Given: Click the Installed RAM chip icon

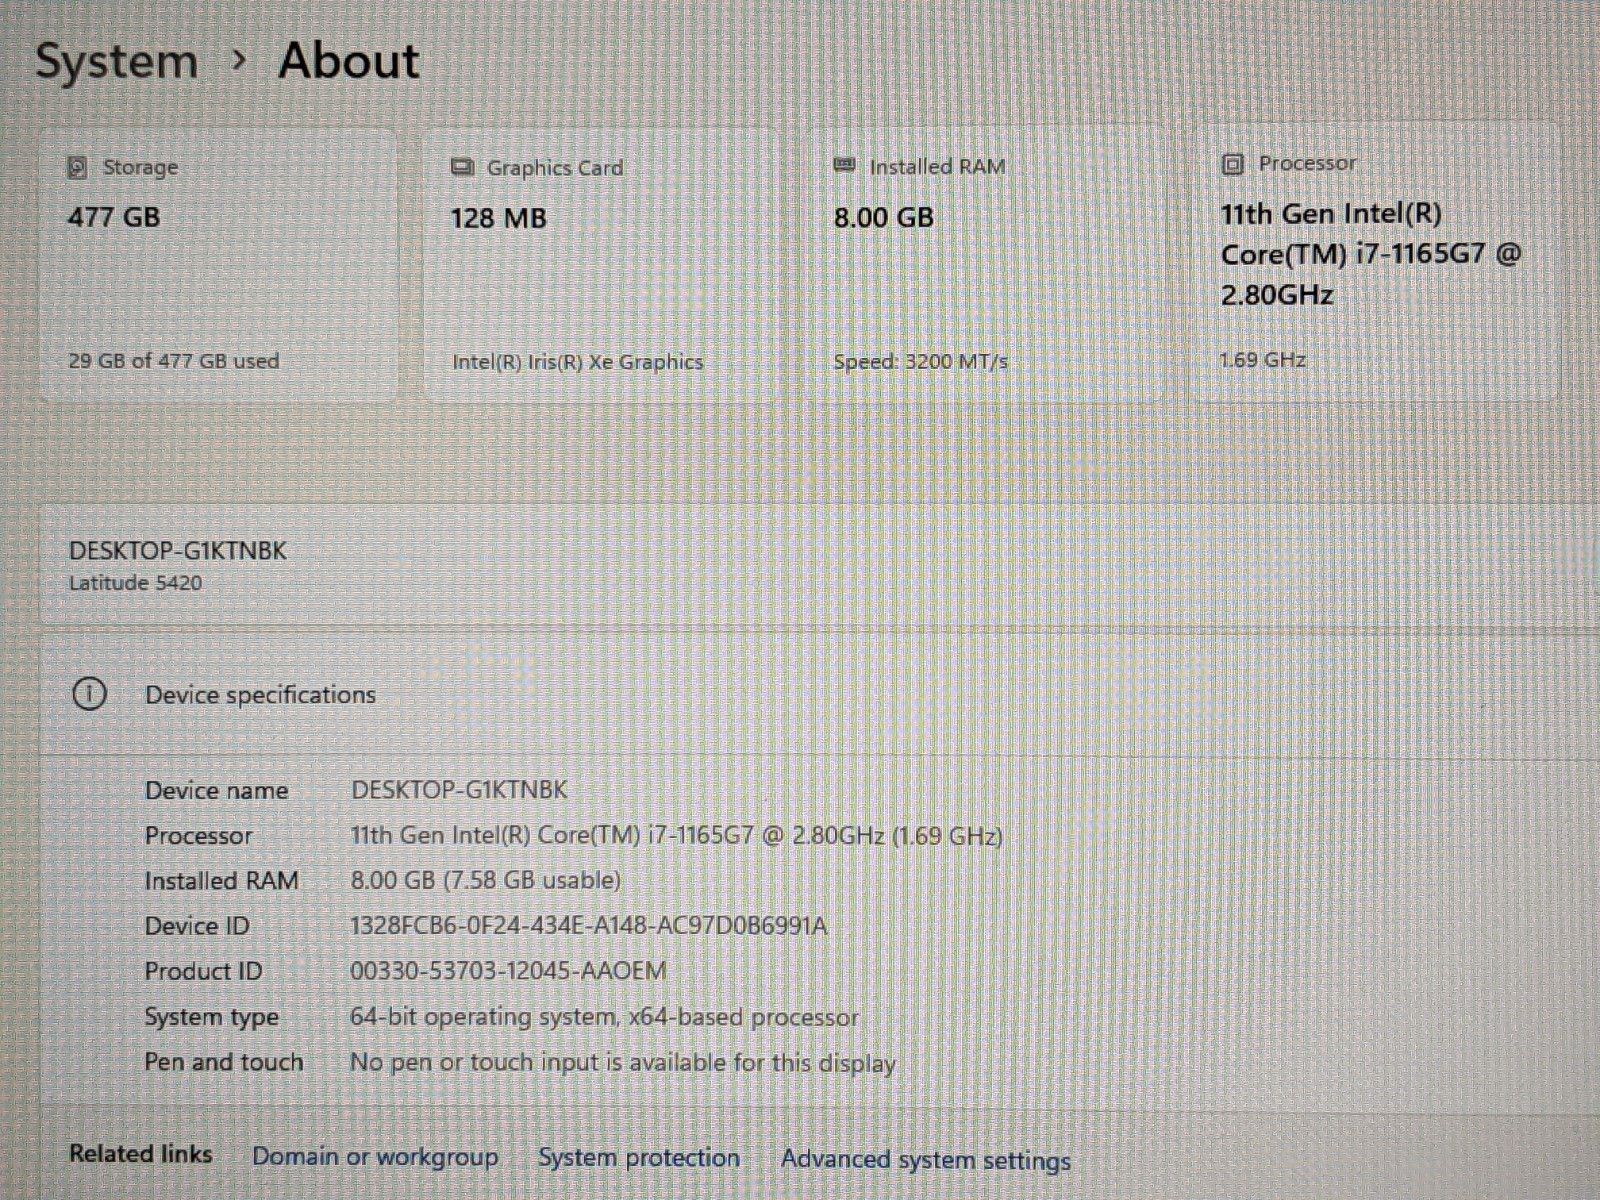Looking at the screenshot, I should (x=845, y=165).
